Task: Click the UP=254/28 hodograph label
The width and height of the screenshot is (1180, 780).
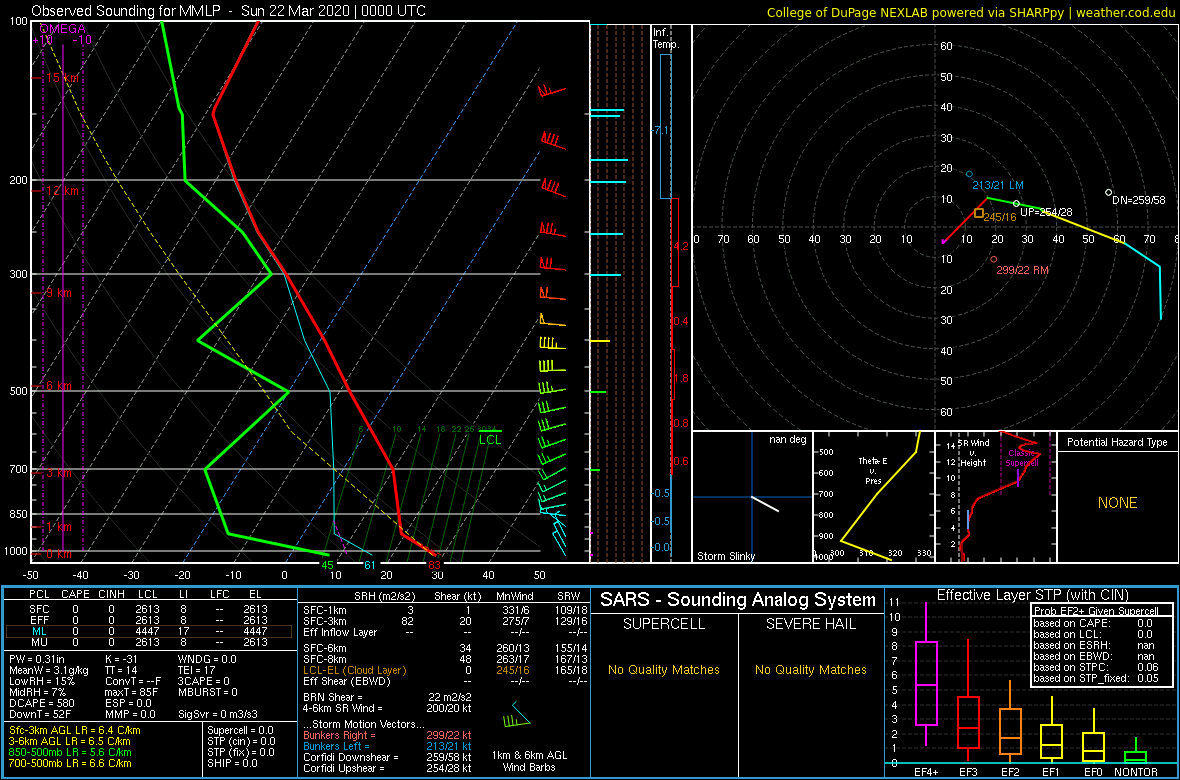Action: [1046, 213]
